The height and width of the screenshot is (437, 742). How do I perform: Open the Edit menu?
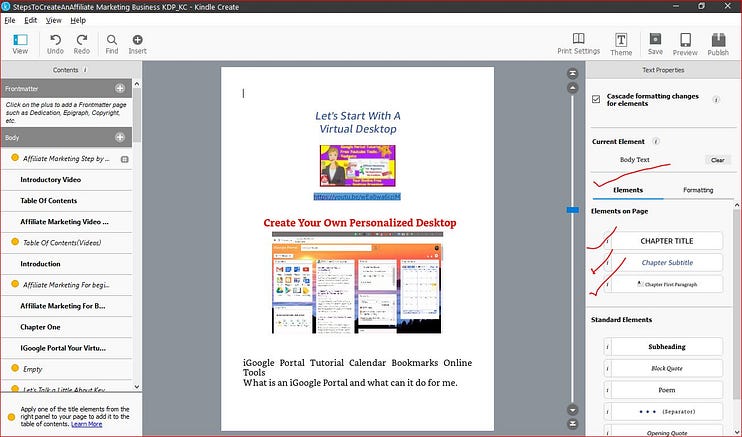point(30,20)
